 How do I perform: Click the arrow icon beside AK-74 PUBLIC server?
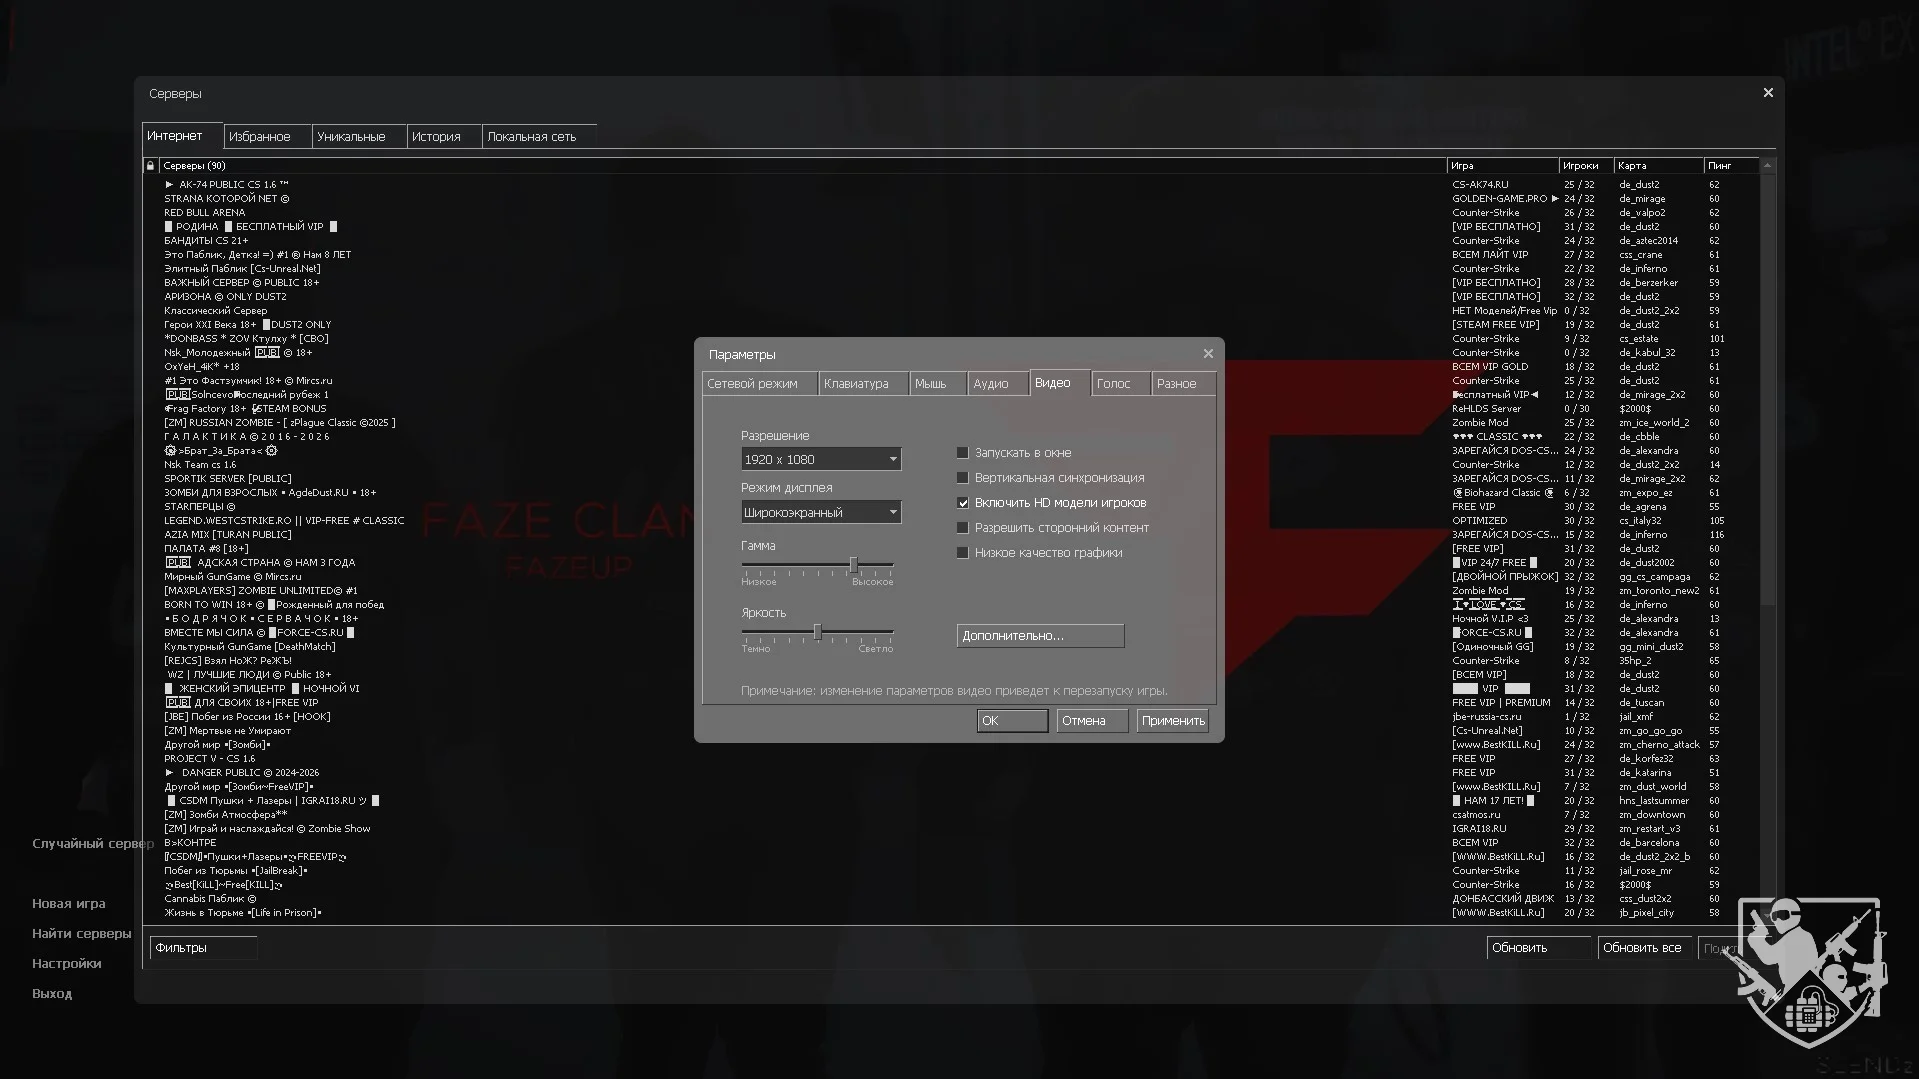pos(169,185)
